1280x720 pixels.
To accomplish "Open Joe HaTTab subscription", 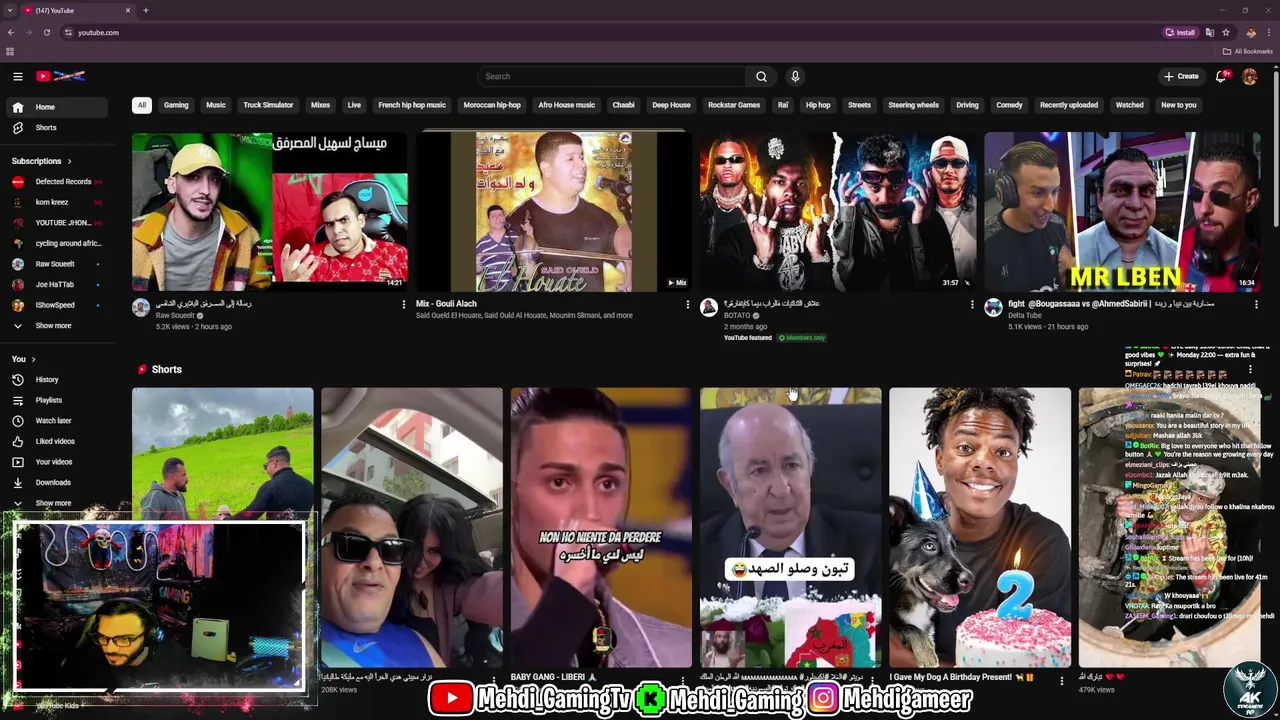I will pyautogui.click(x=58, y=285).
